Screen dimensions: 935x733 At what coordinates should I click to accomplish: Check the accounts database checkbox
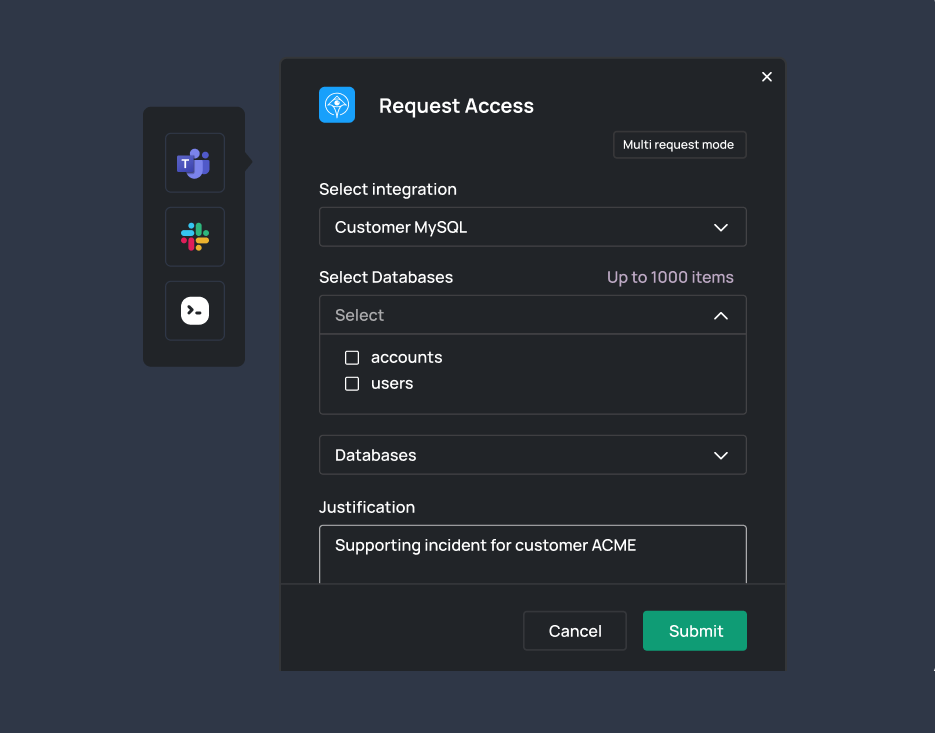pos(352,358)
